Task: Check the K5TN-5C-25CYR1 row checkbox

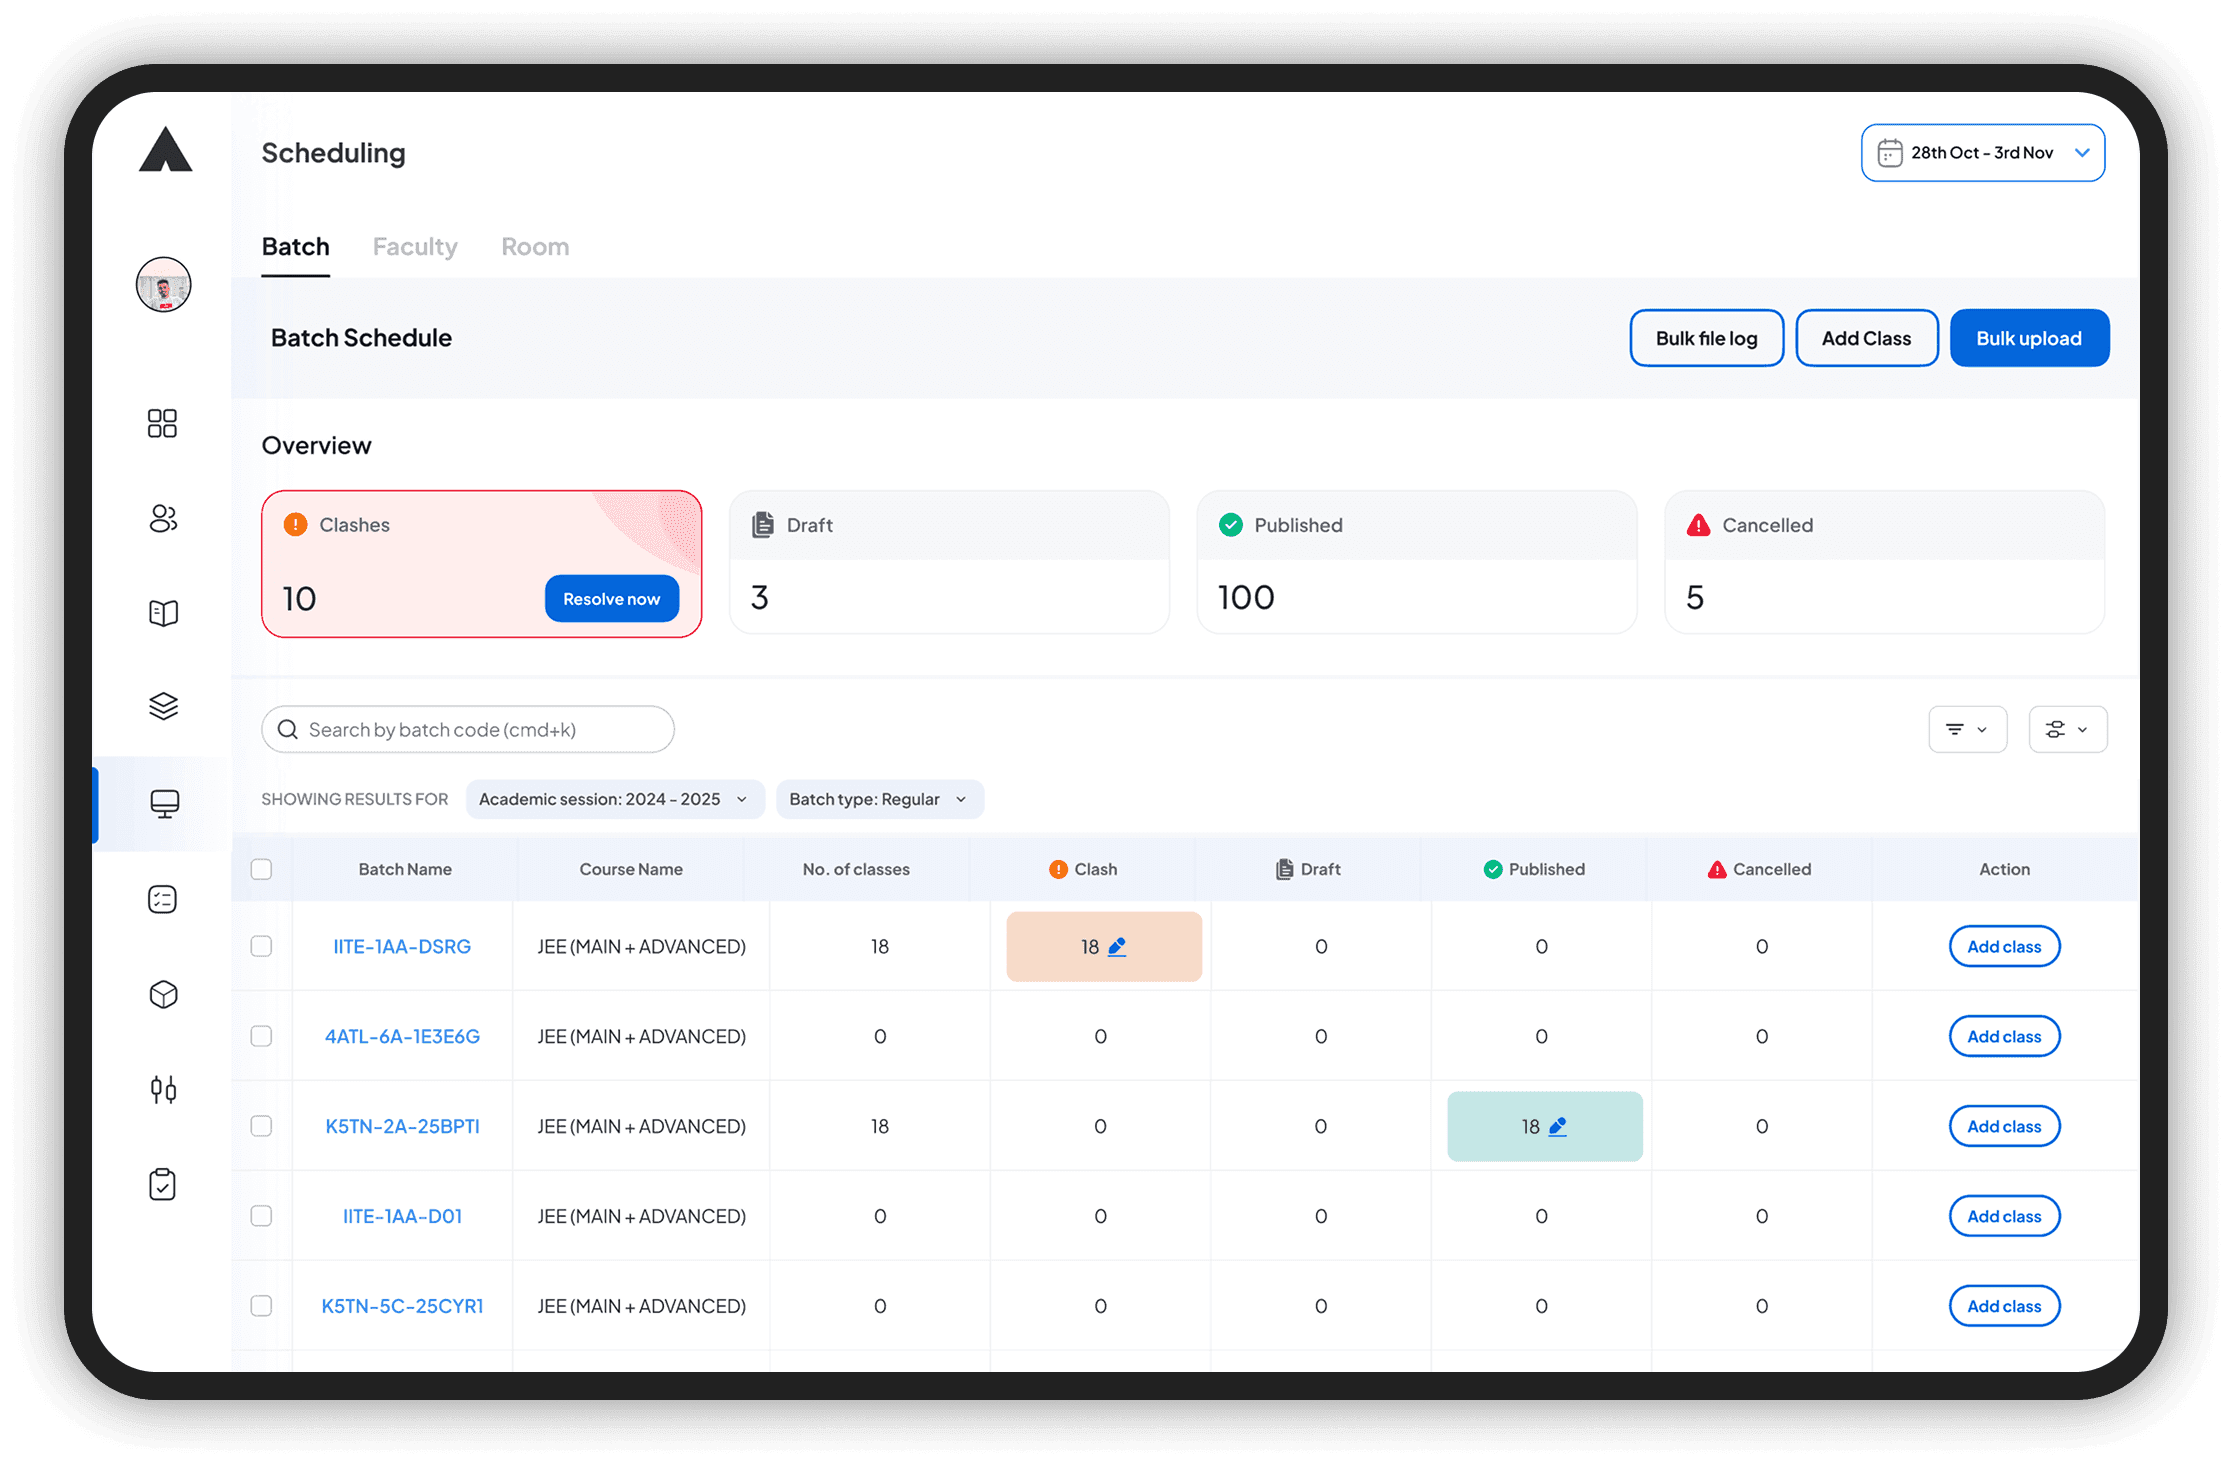Action: click(261, 1306)
